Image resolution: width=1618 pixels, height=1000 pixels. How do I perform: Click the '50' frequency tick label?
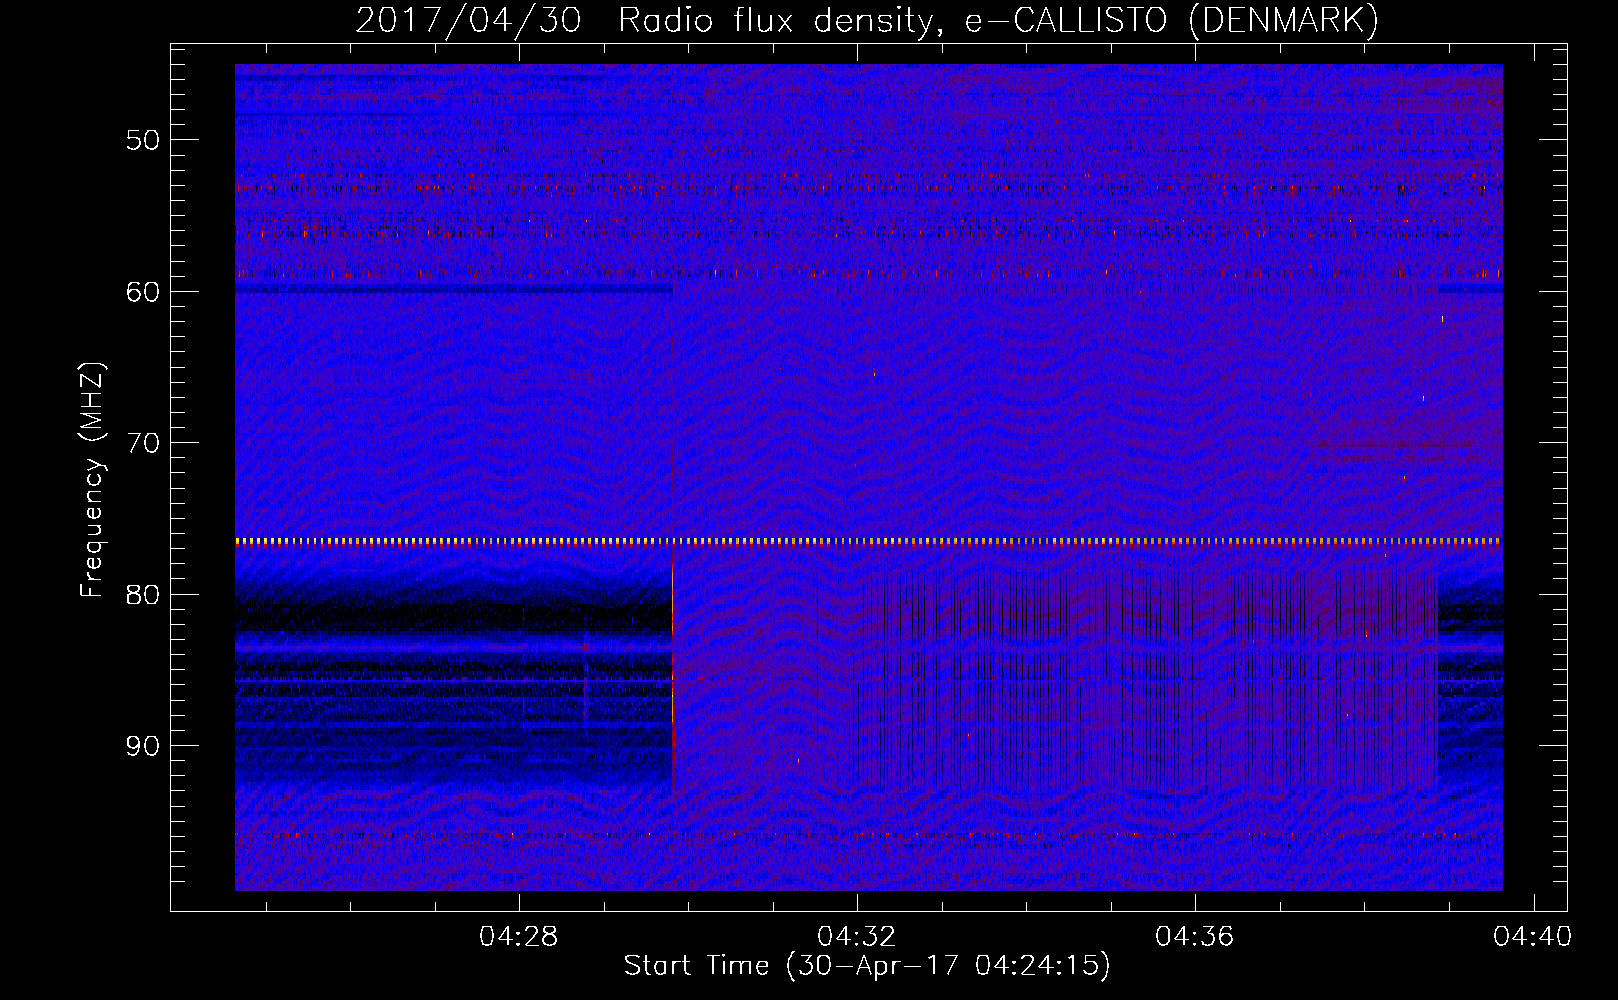click(142, 140)
